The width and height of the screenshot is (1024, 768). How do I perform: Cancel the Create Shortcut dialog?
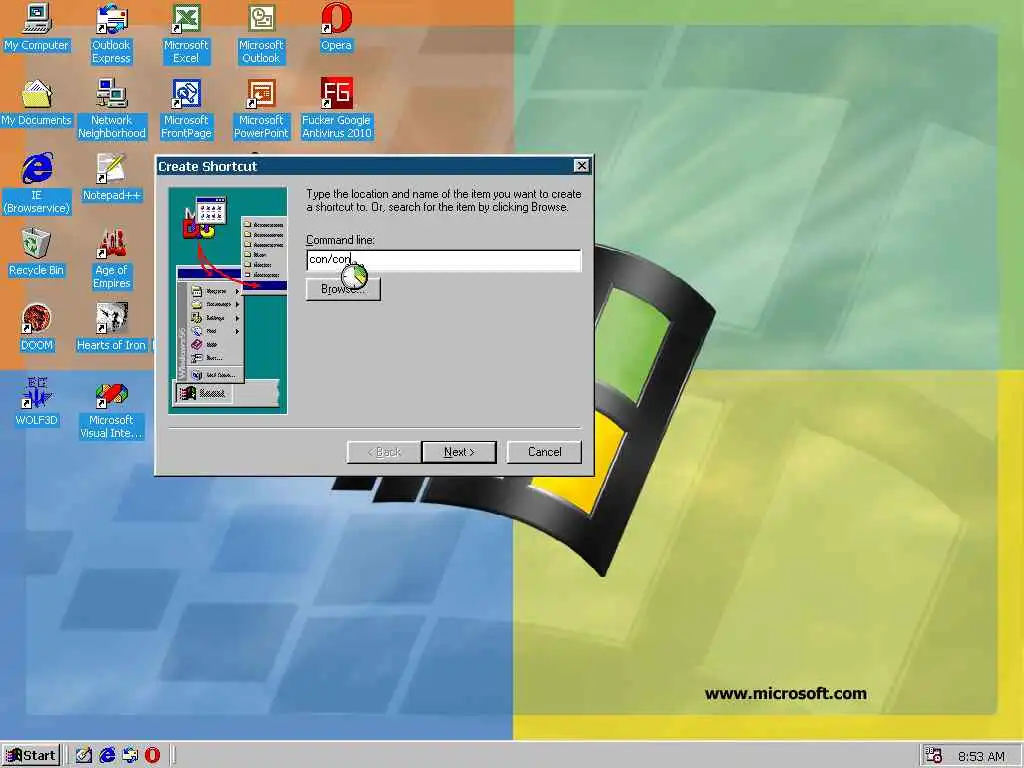[544, 452]
